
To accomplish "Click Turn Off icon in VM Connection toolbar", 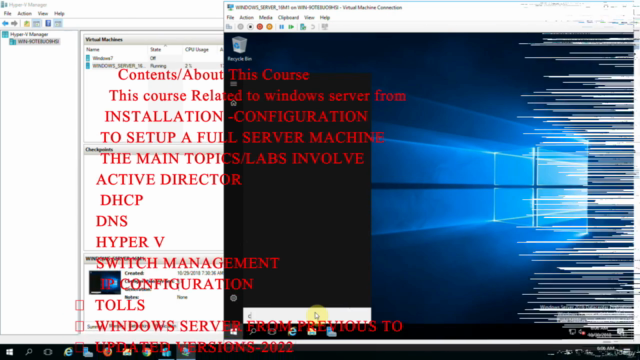I will point(250,27).
